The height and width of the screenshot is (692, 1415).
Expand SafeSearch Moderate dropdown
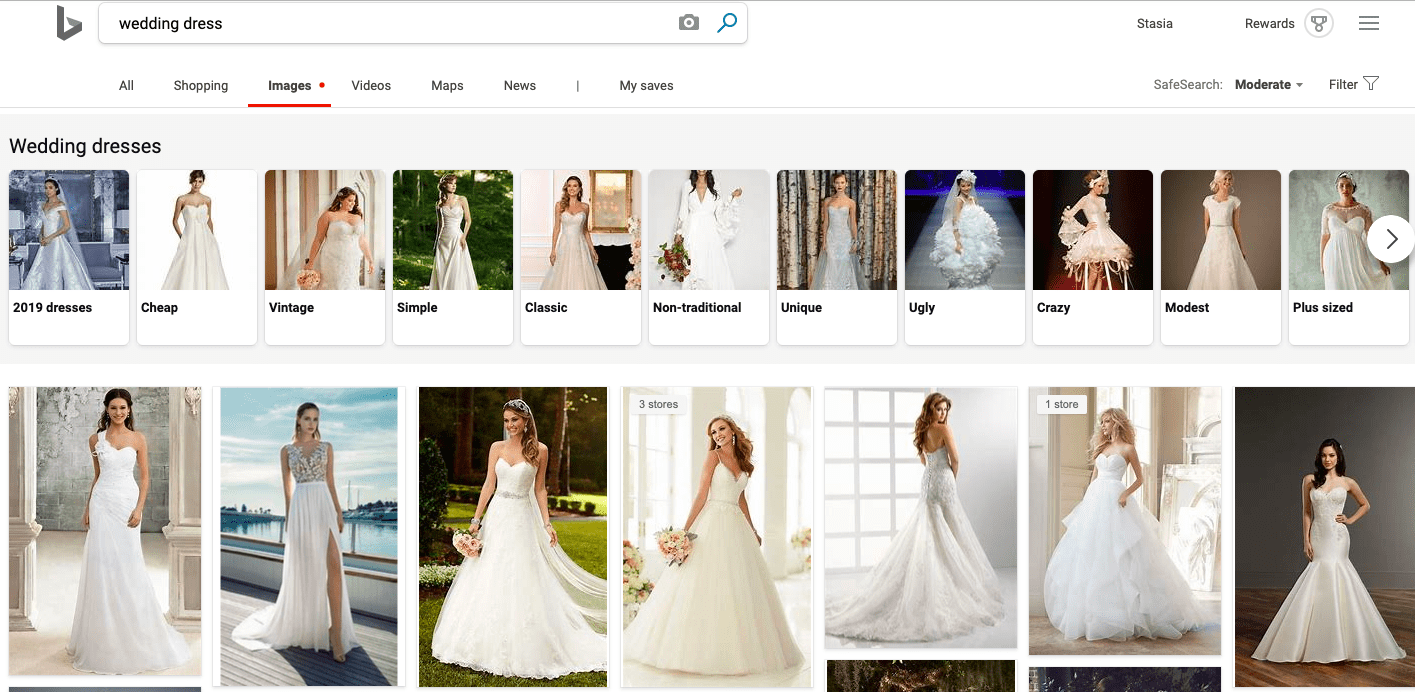coord(1269,85)
